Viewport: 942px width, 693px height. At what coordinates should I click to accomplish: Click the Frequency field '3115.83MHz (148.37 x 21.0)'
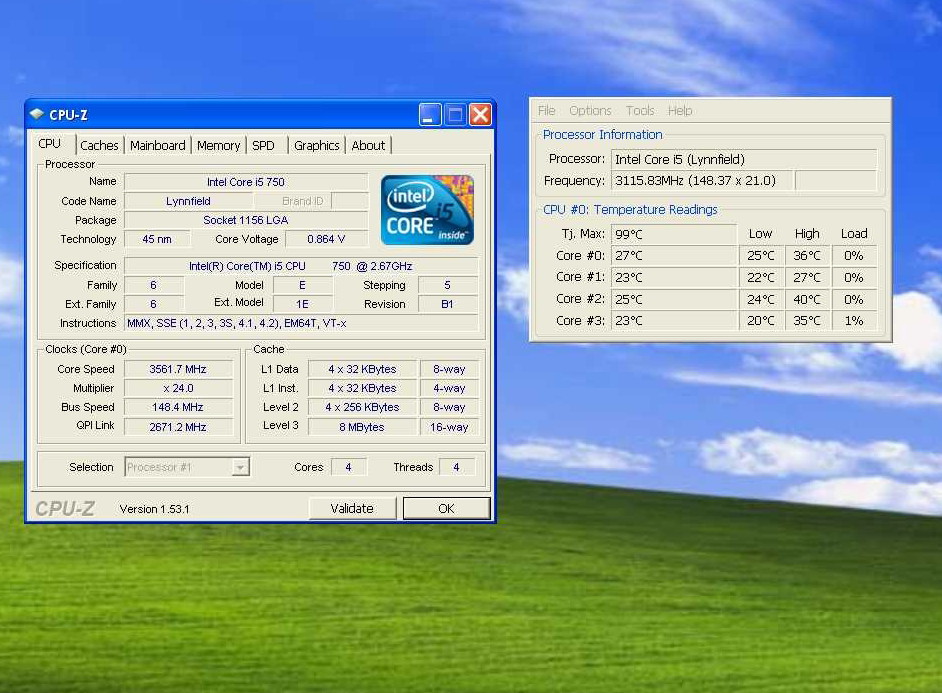(702, 180)
